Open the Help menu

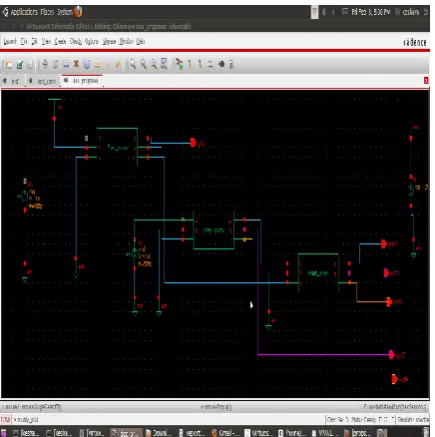(x=140, y=41)
